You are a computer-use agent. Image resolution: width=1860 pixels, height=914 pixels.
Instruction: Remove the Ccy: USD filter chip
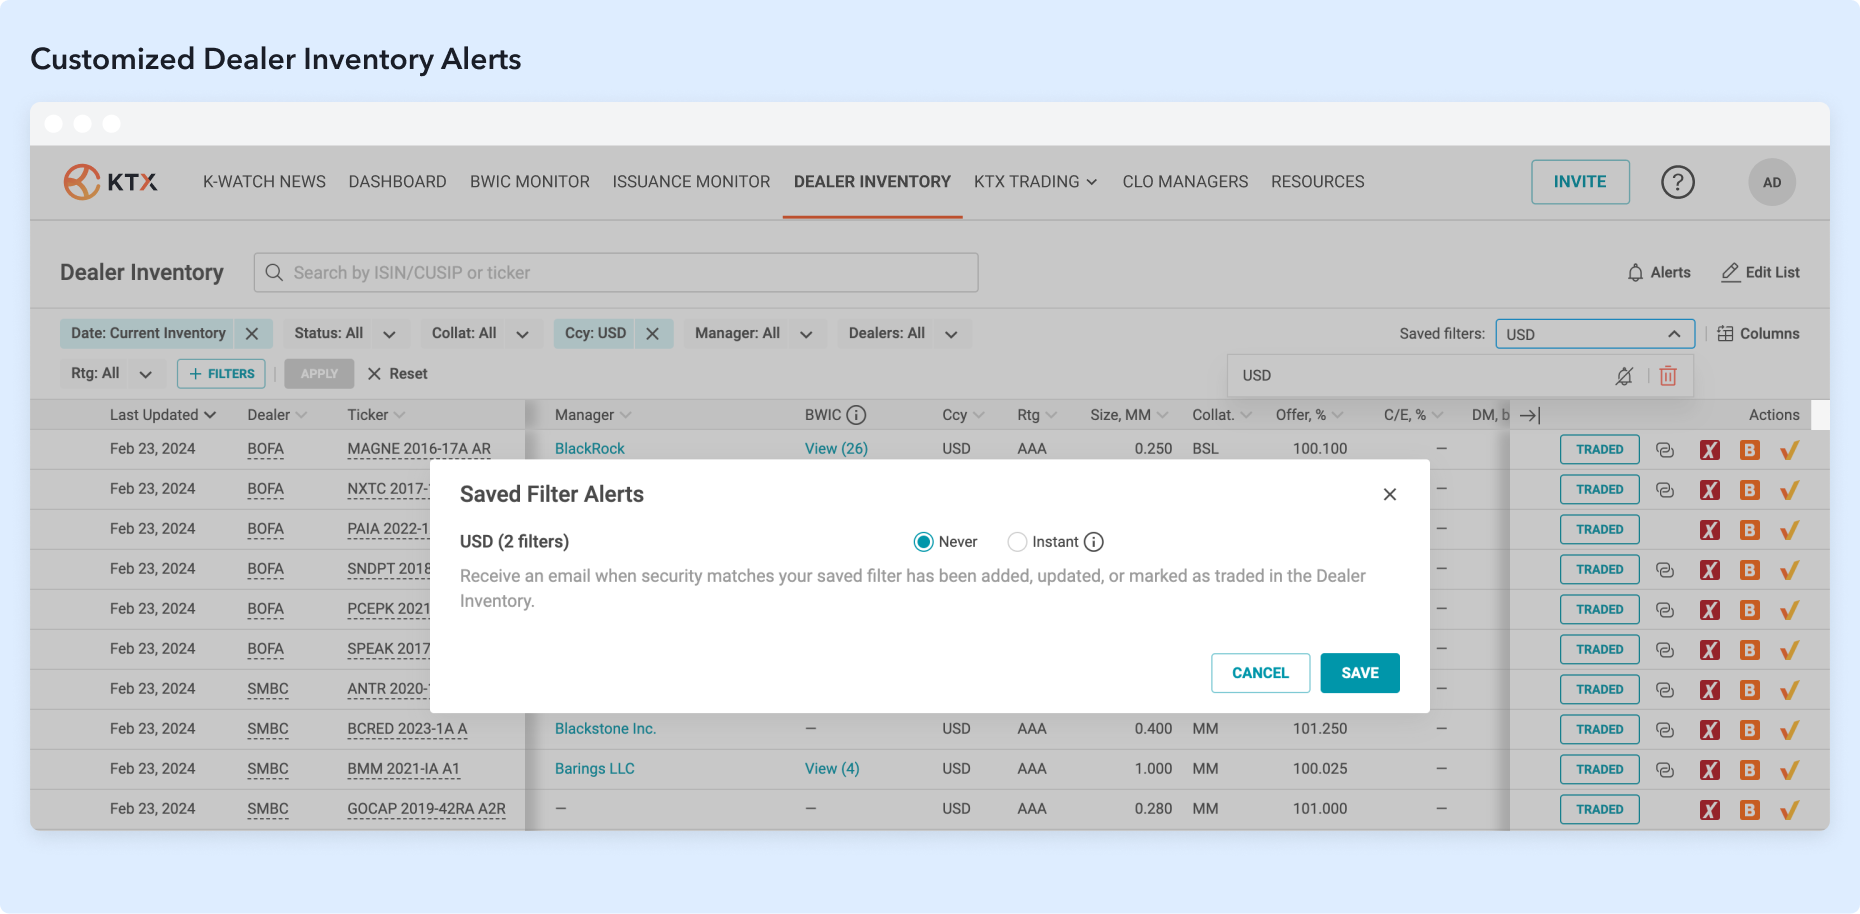[652, 334]
